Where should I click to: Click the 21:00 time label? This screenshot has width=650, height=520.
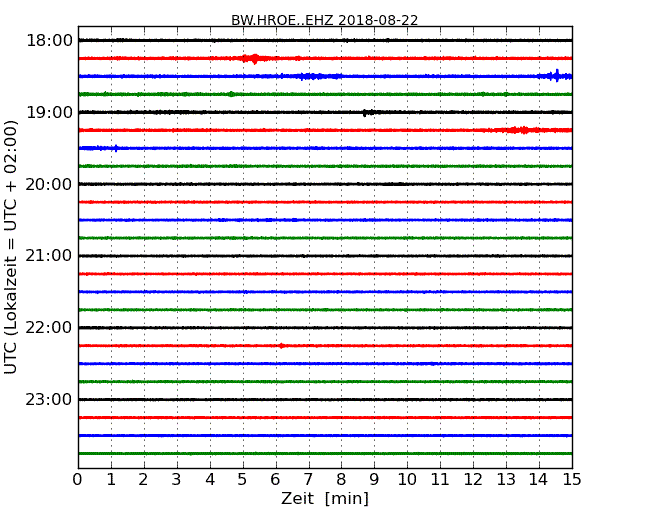tap(49, 256)
